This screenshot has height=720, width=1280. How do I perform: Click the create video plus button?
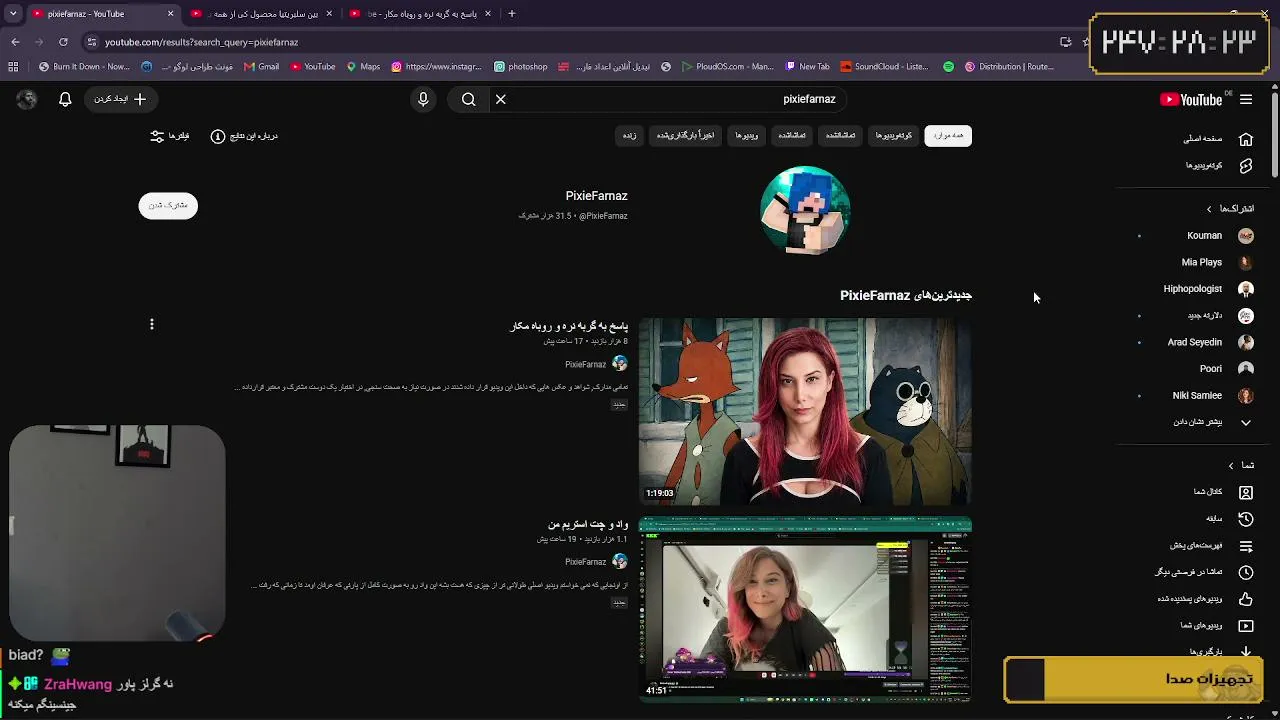tap(120, 99)
